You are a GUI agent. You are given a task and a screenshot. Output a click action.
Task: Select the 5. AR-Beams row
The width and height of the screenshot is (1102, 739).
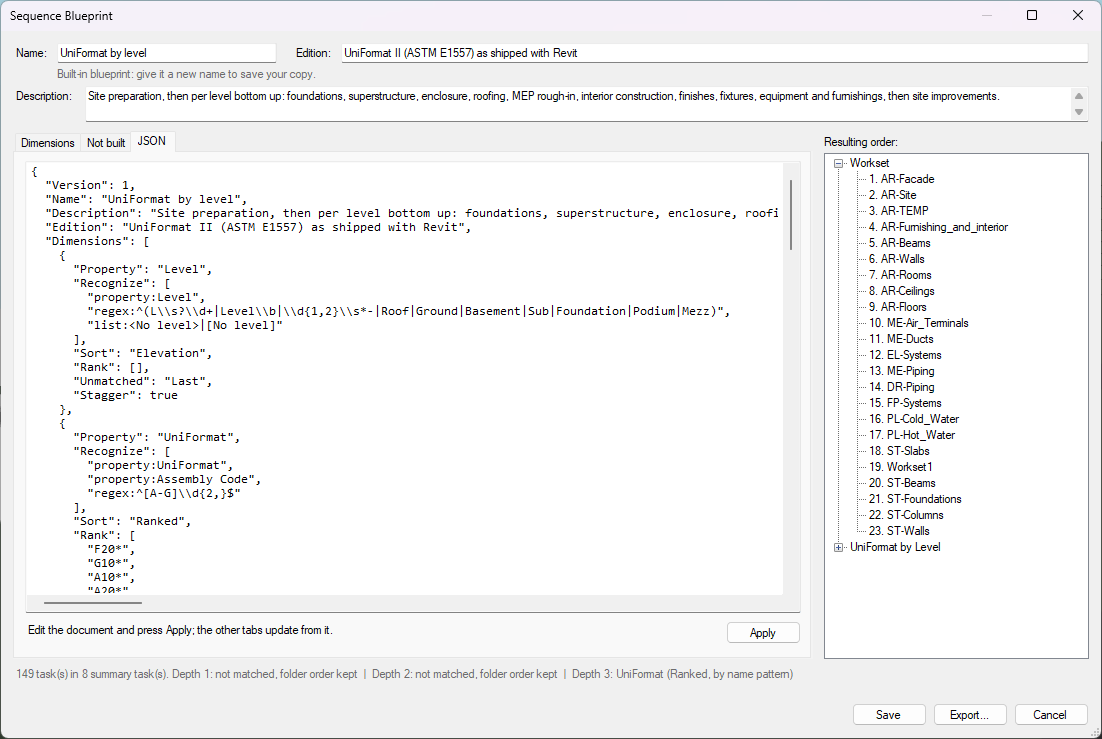click(x=900, y=243)
